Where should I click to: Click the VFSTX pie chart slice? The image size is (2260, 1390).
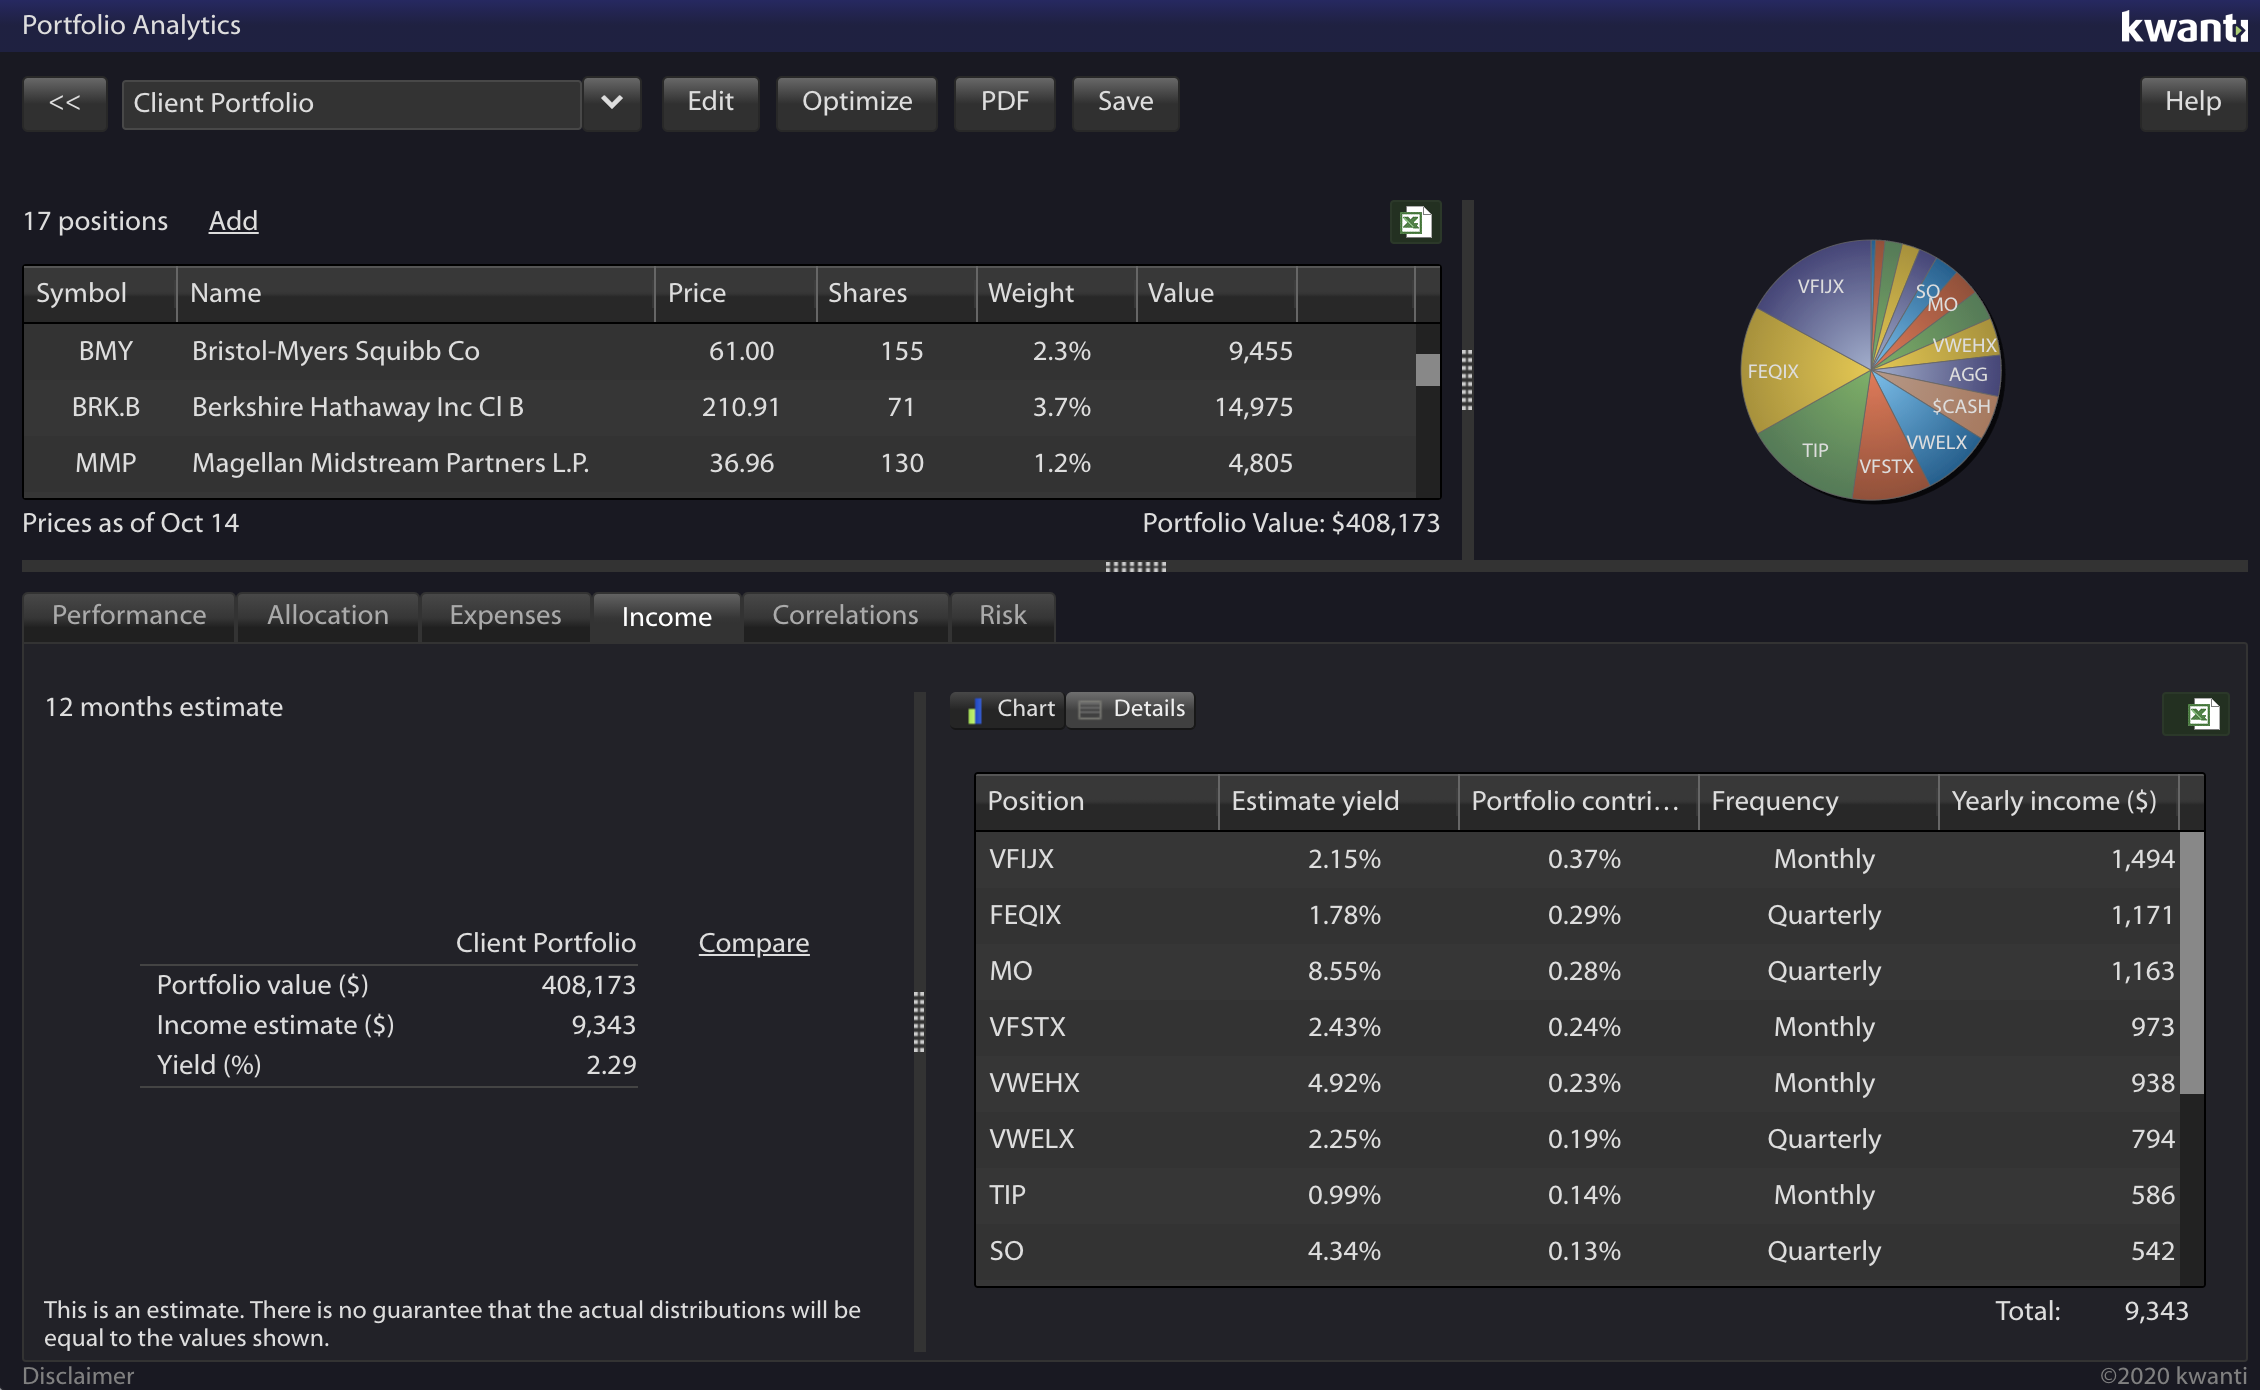pos(1885,455)
